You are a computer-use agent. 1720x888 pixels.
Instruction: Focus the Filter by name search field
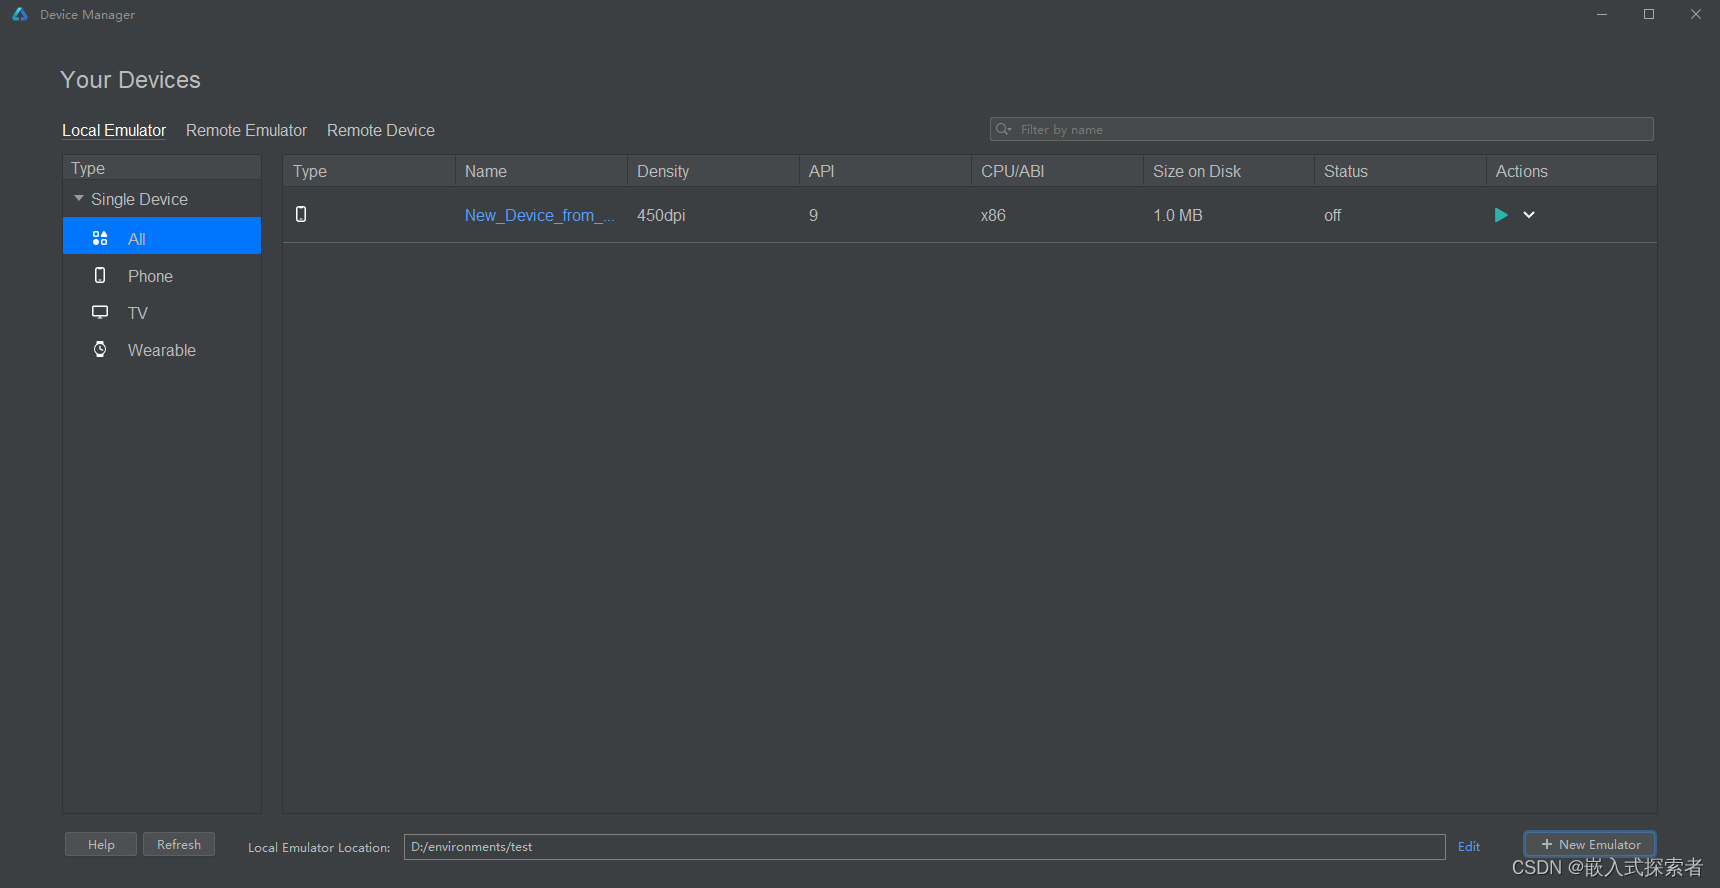(1321, 129)
